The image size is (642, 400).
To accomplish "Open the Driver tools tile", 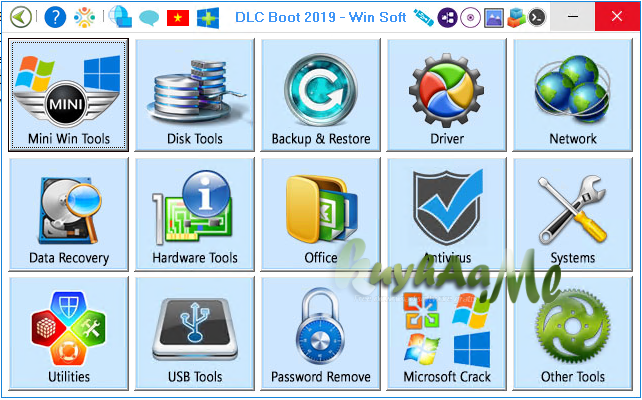I will point(447,95).
